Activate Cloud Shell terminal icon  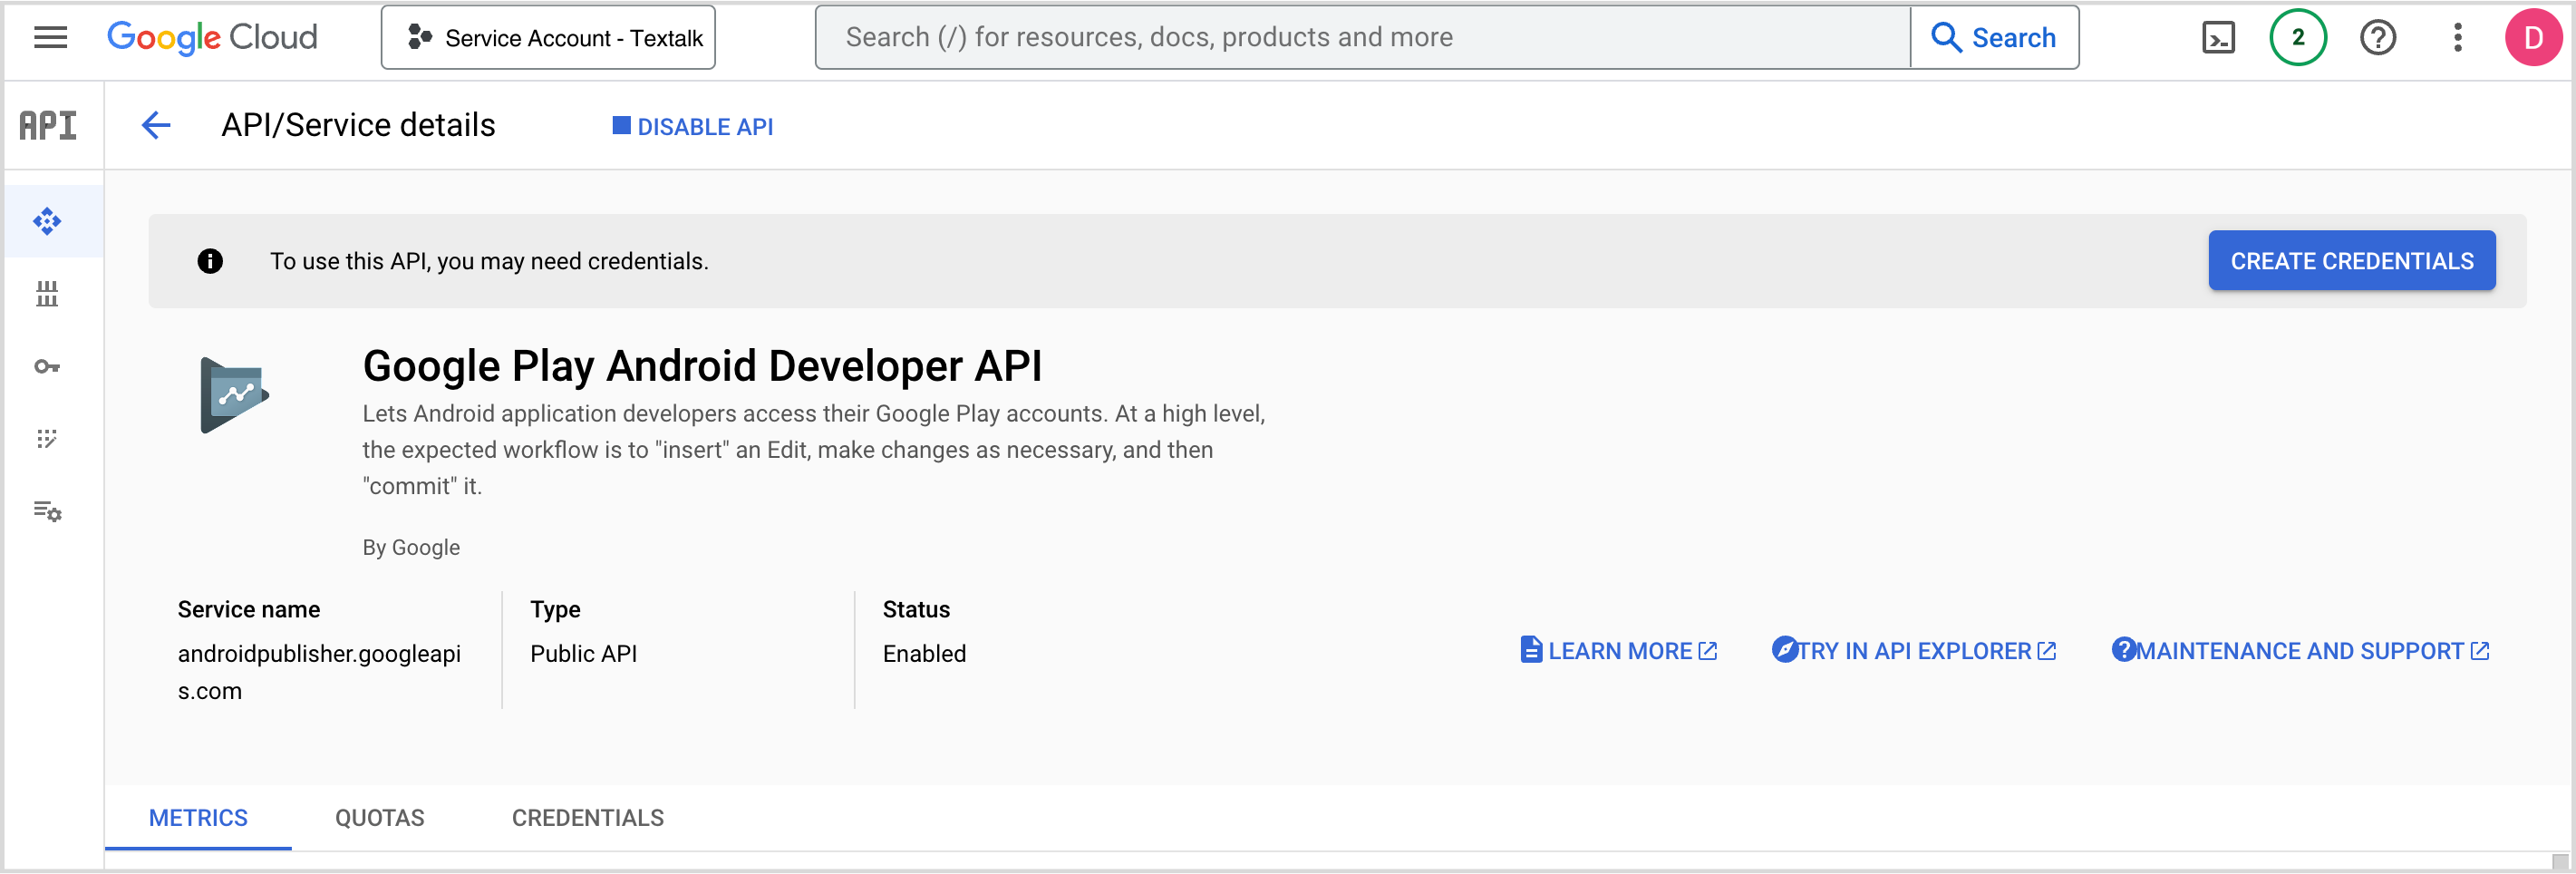click(2218, 38)
